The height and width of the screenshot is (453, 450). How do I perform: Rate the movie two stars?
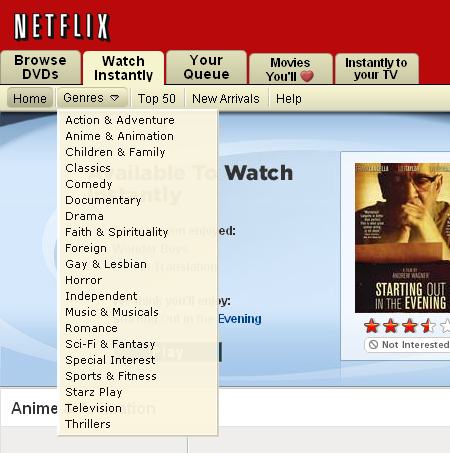(390, 326)
